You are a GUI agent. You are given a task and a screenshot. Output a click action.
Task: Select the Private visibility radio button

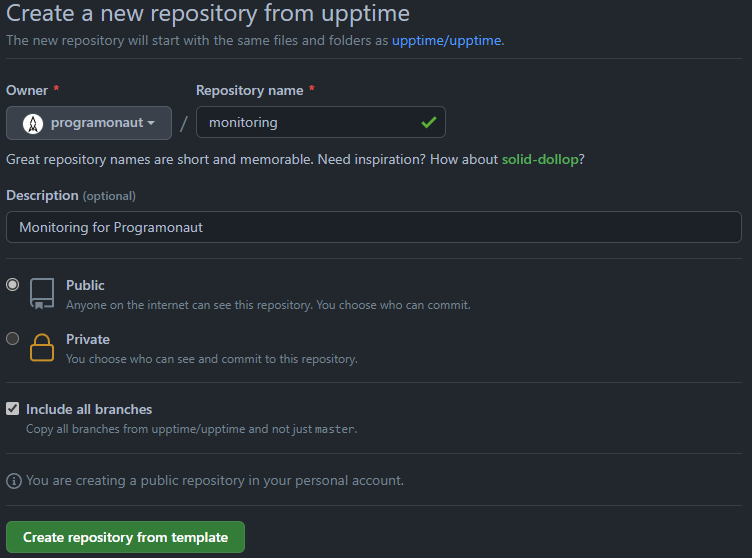tap(12, 339)
